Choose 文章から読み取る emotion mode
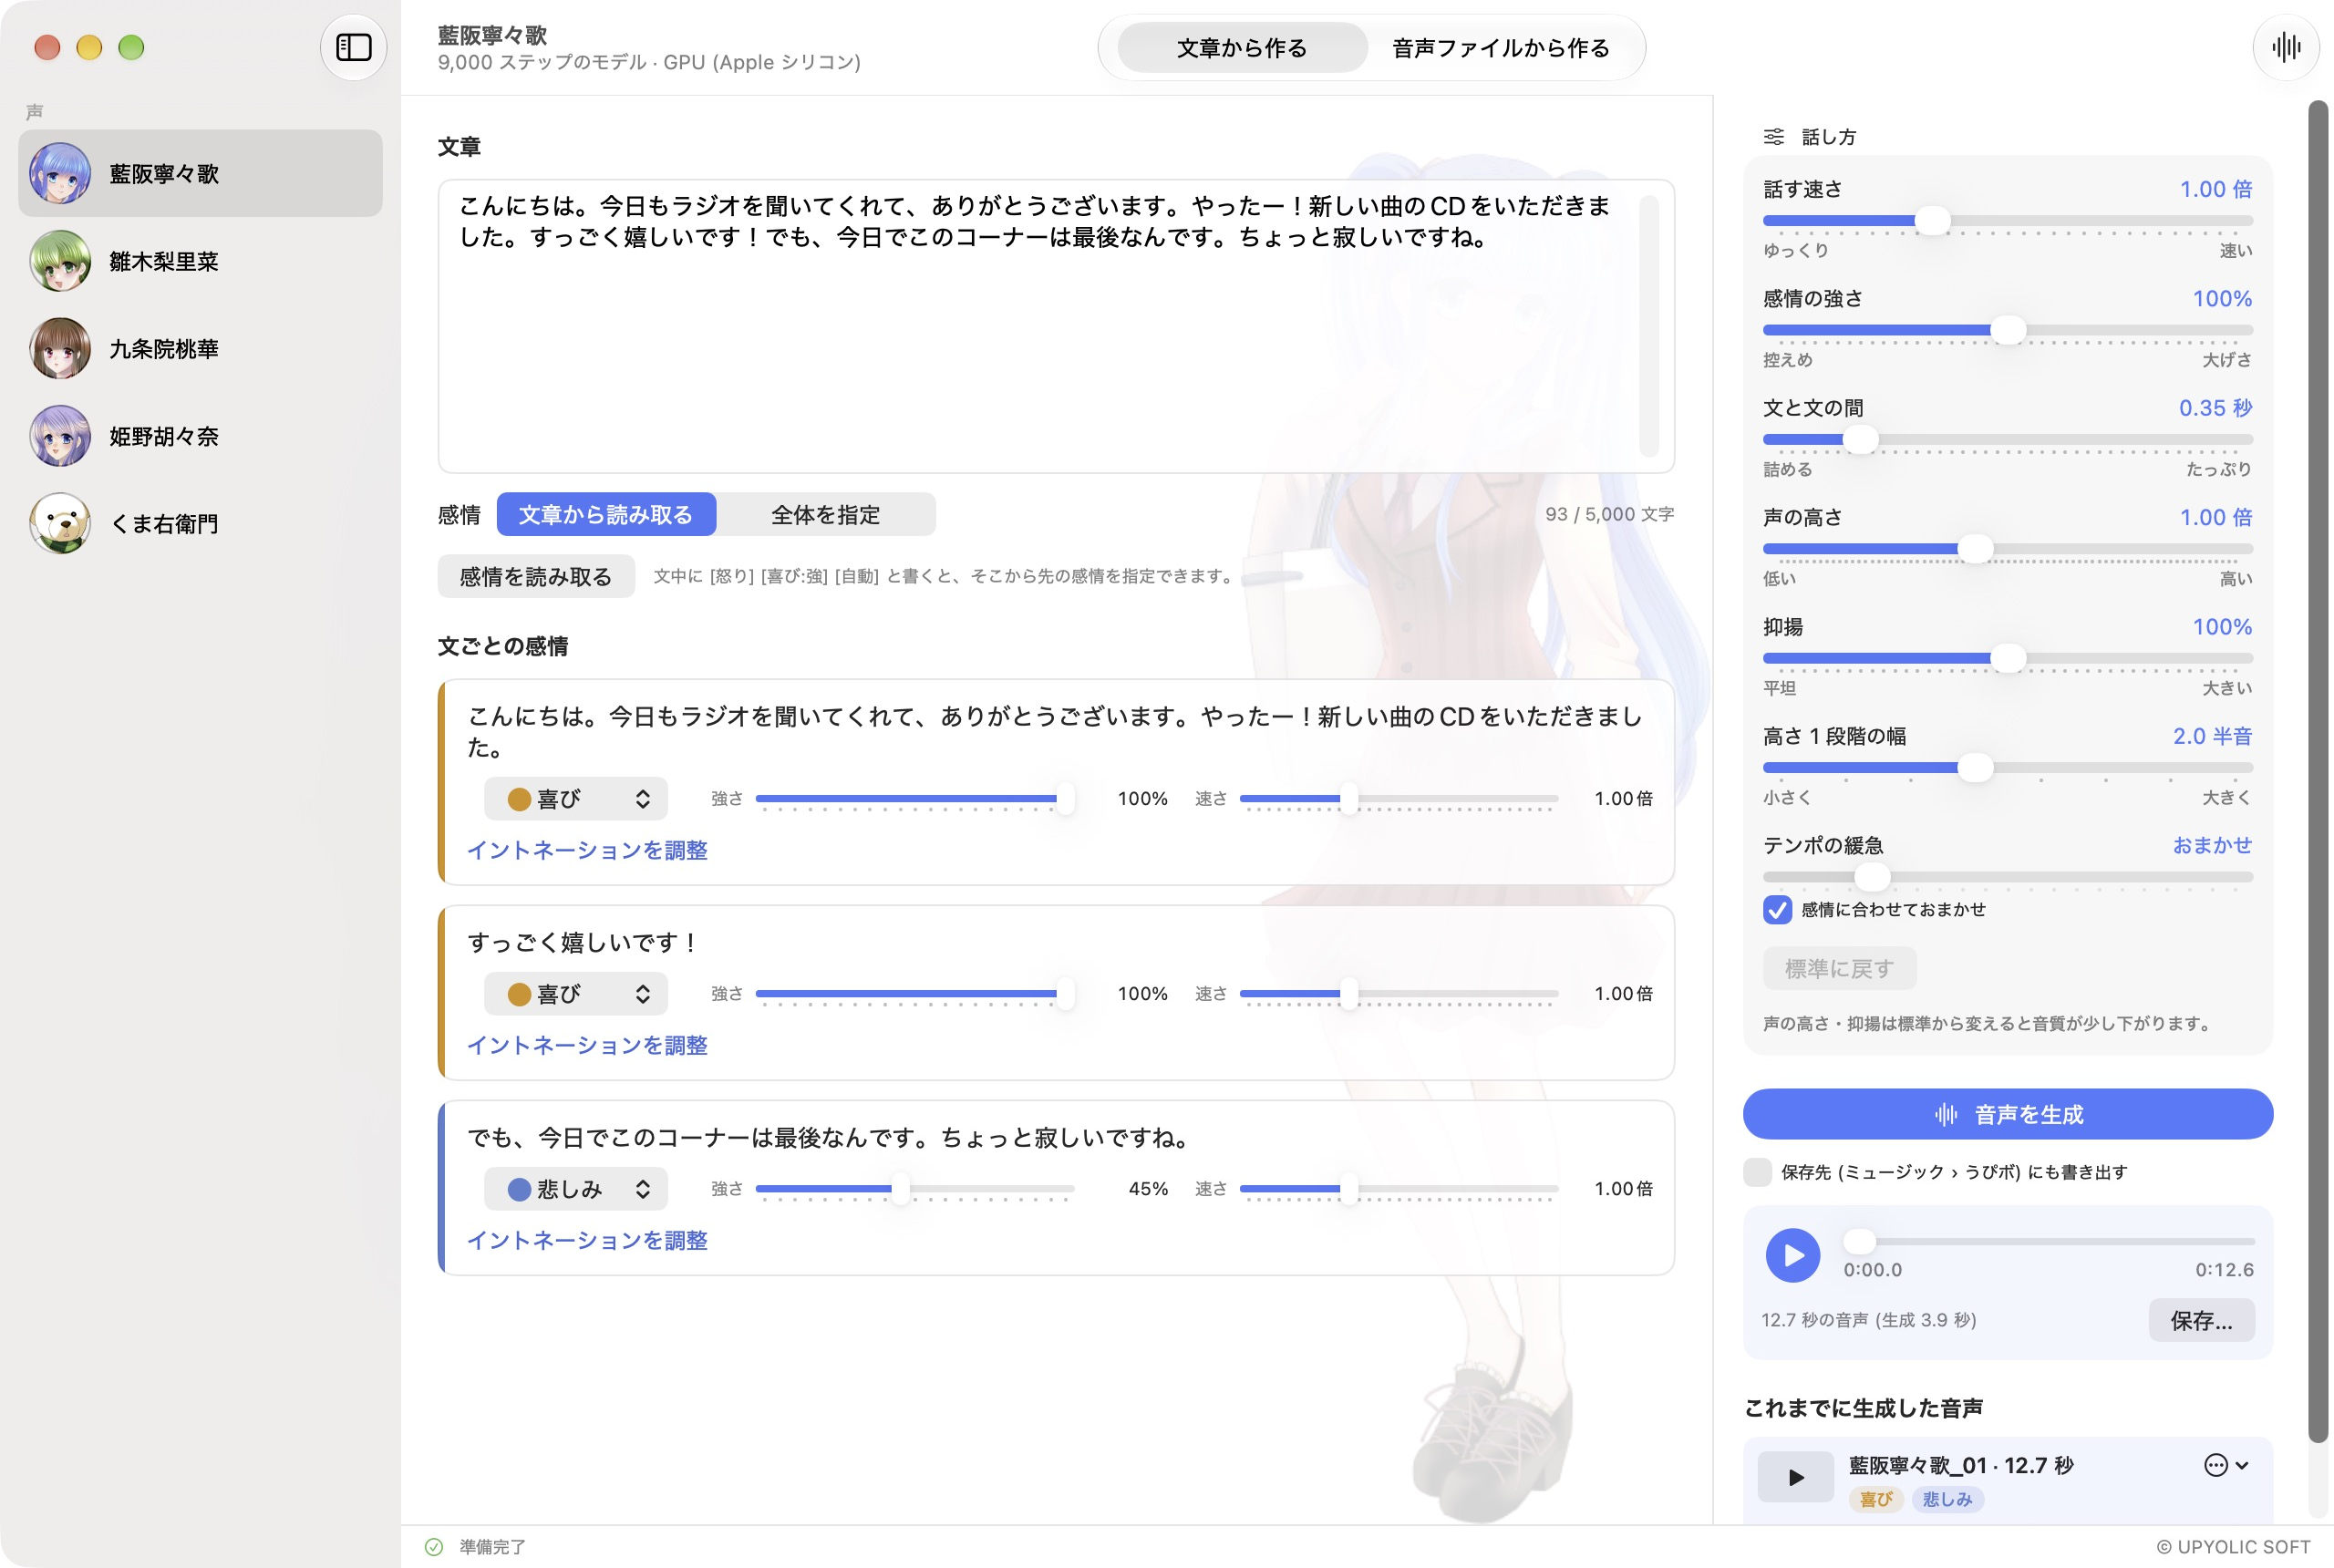Image resolution: width=2334 pixels, height=1568 pixels. pos(606,514)
